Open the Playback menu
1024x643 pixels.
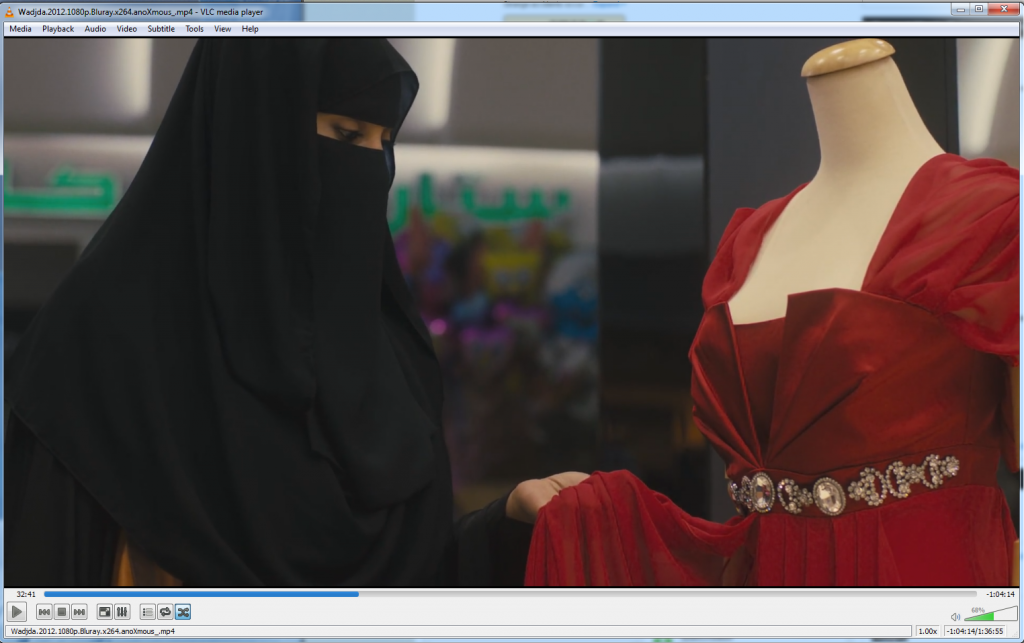click(58, 29)
